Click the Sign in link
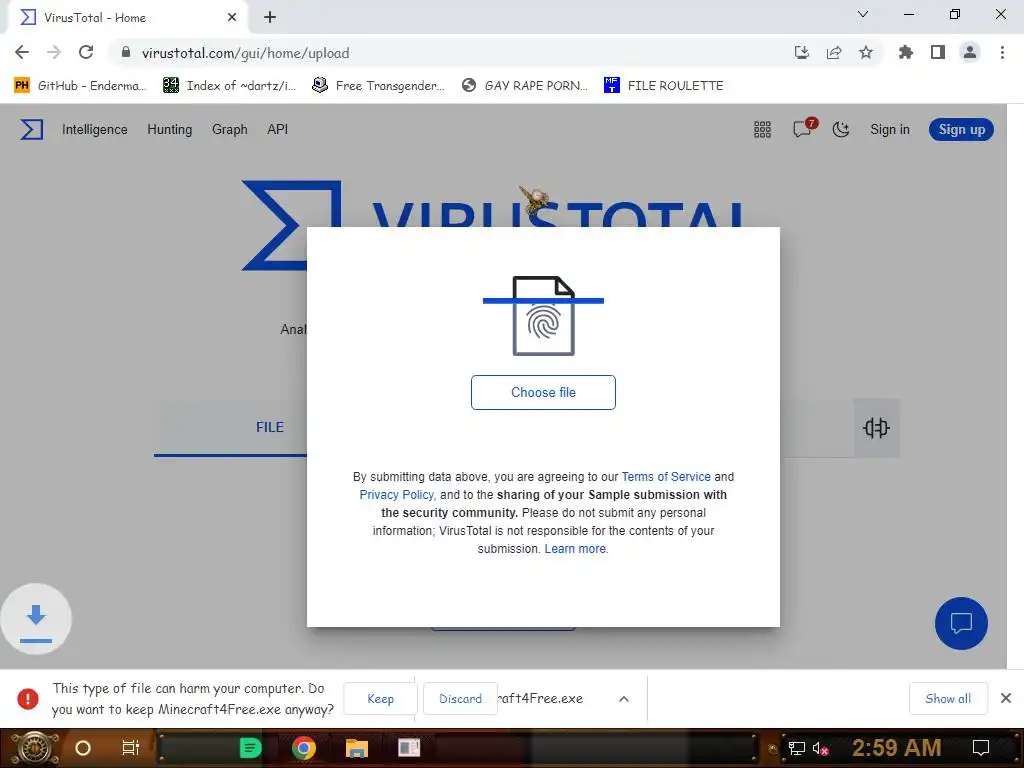Viewport: 1024px width, 768px height. point(889,129)
